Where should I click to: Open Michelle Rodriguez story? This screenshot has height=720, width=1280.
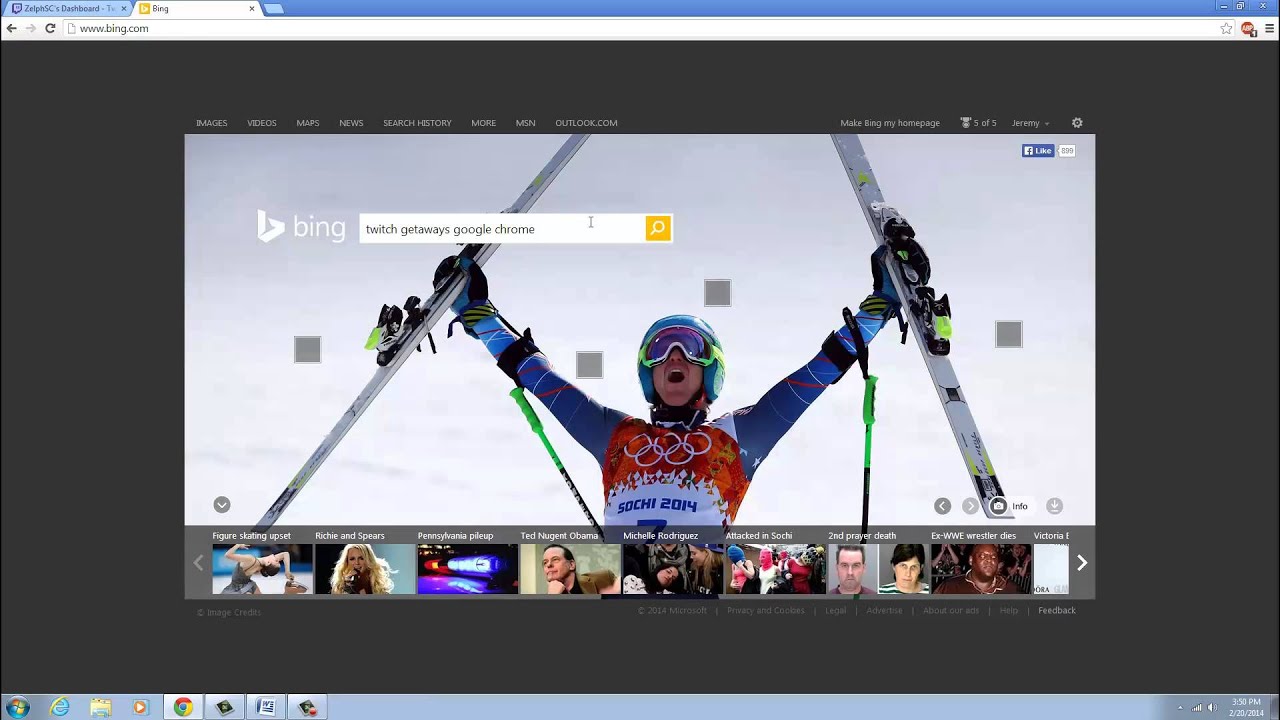tap(673, 563)
